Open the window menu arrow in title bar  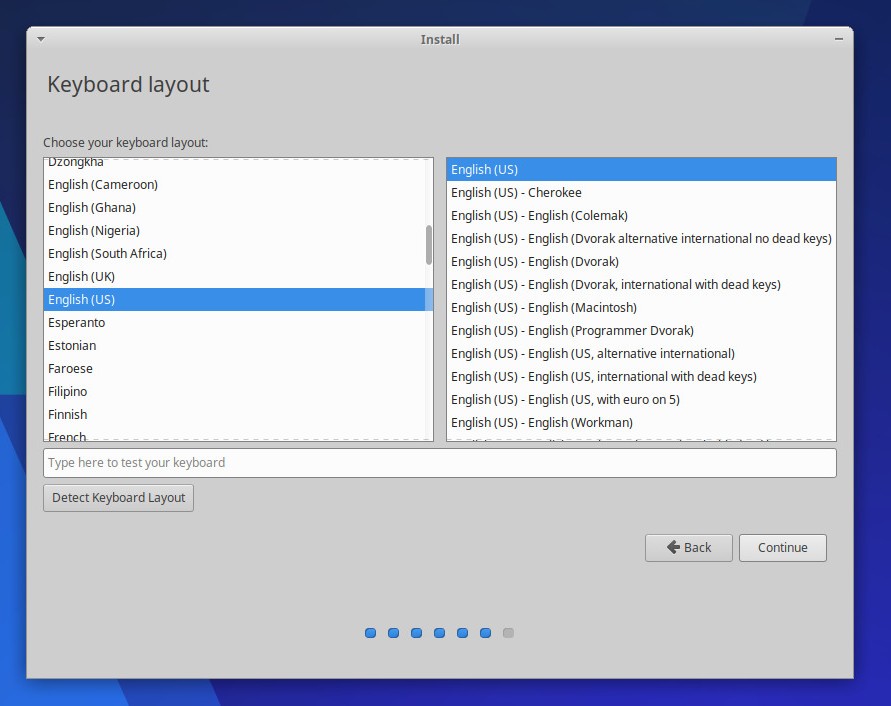[x=41, y=39]
